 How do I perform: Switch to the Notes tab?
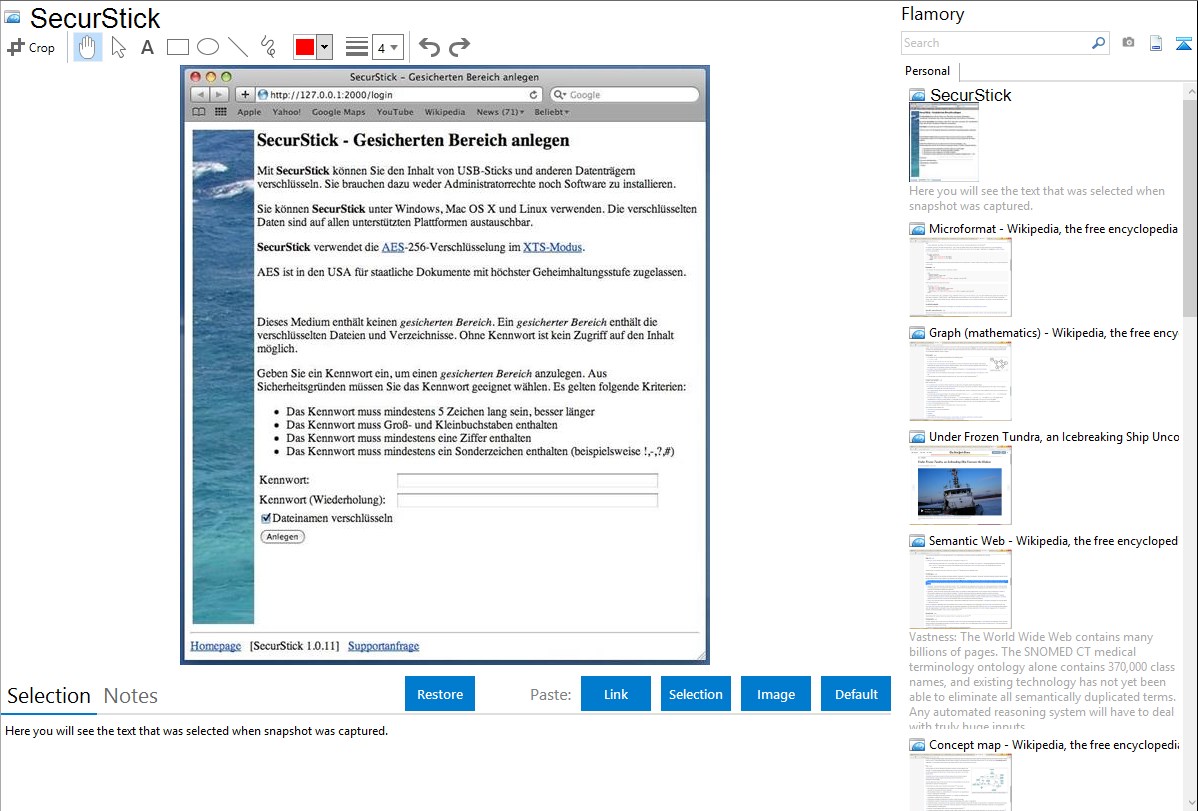[131, 696]
